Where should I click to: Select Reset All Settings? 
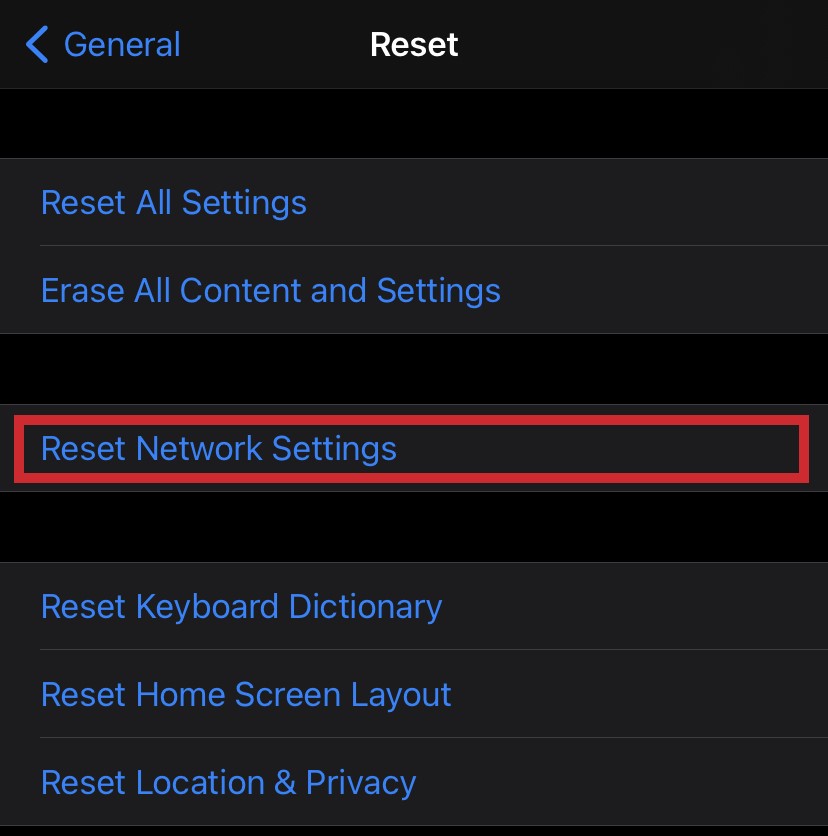coord(174,203)
